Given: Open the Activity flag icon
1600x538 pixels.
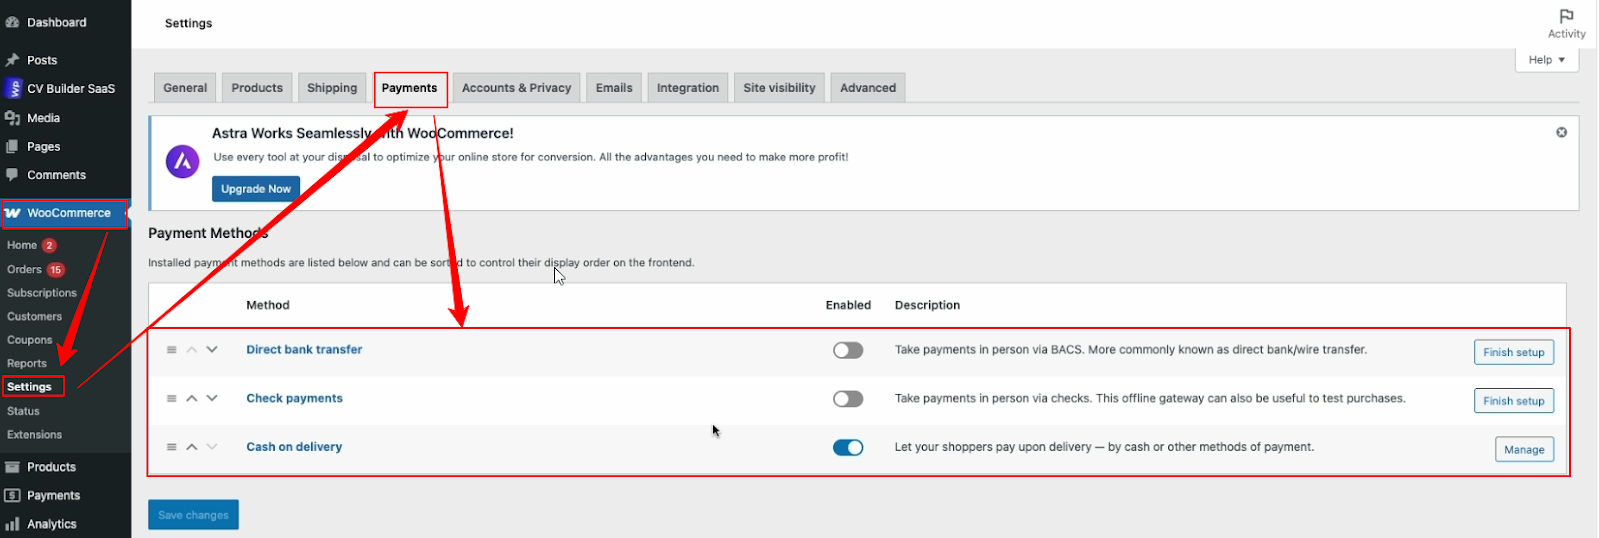Looking at the screenshot, I should click(x=1566, y=16).
